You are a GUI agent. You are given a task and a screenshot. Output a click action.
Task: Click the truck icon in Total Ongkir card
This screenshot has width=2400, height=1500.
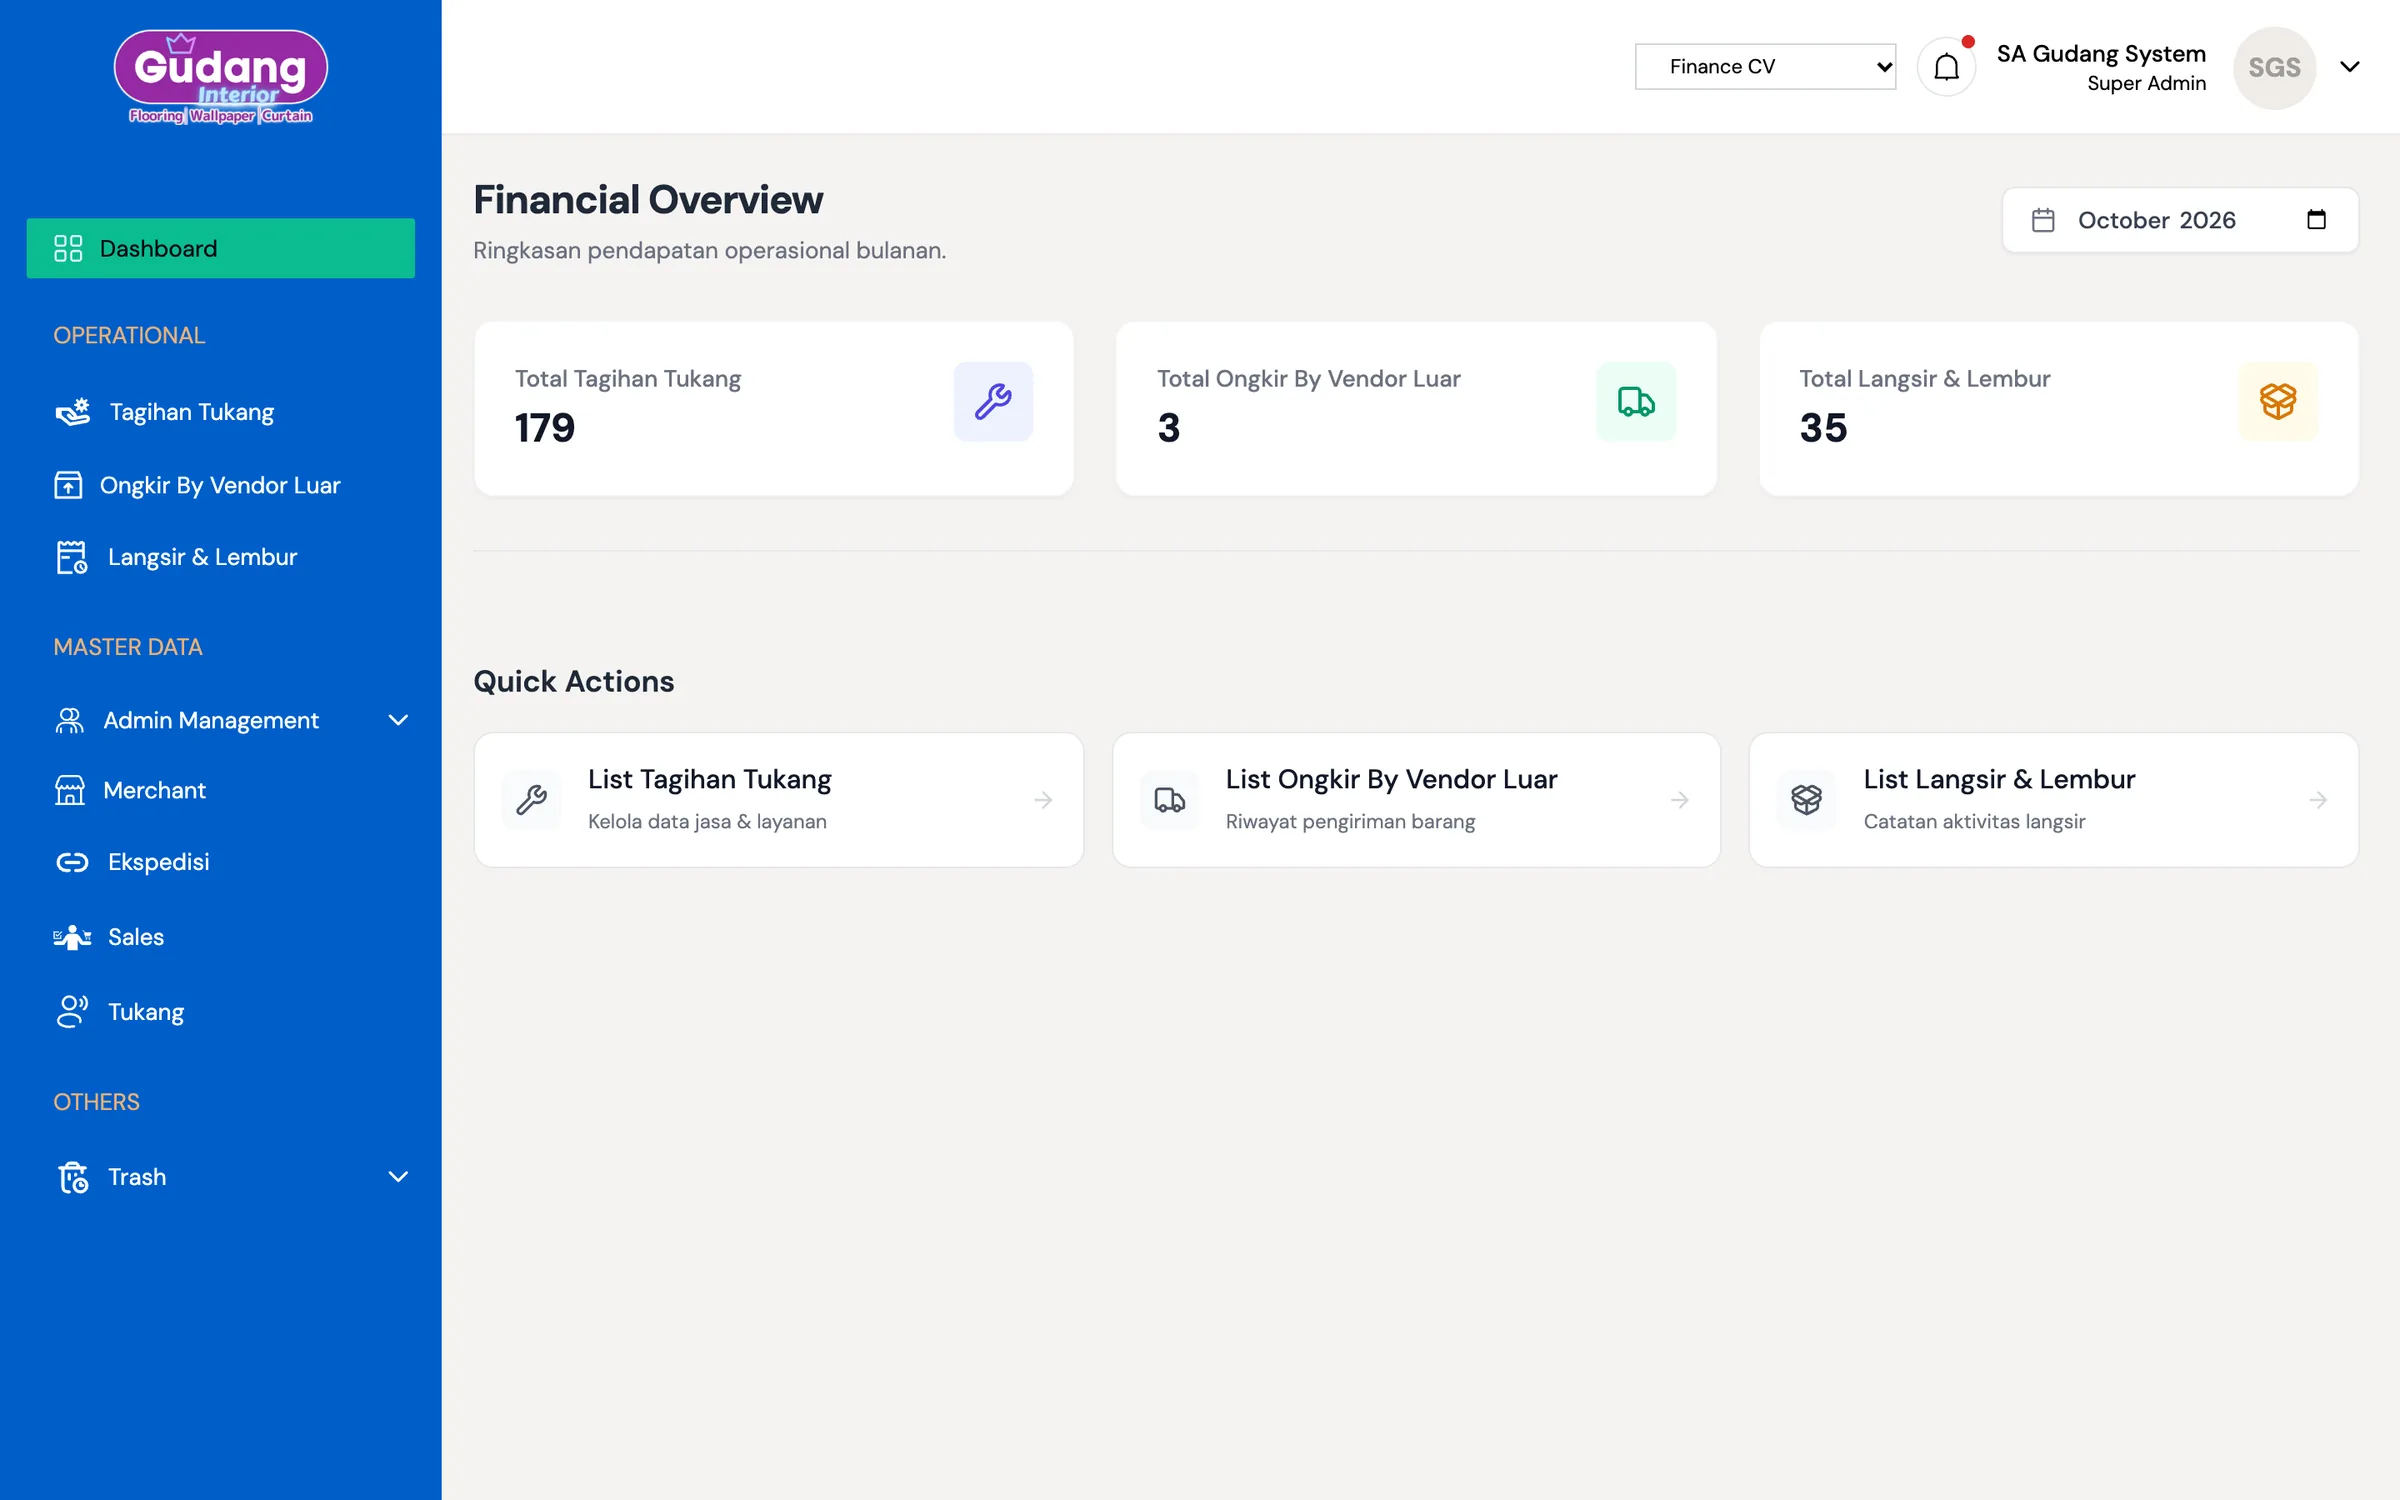click(x=1636, y=401)
